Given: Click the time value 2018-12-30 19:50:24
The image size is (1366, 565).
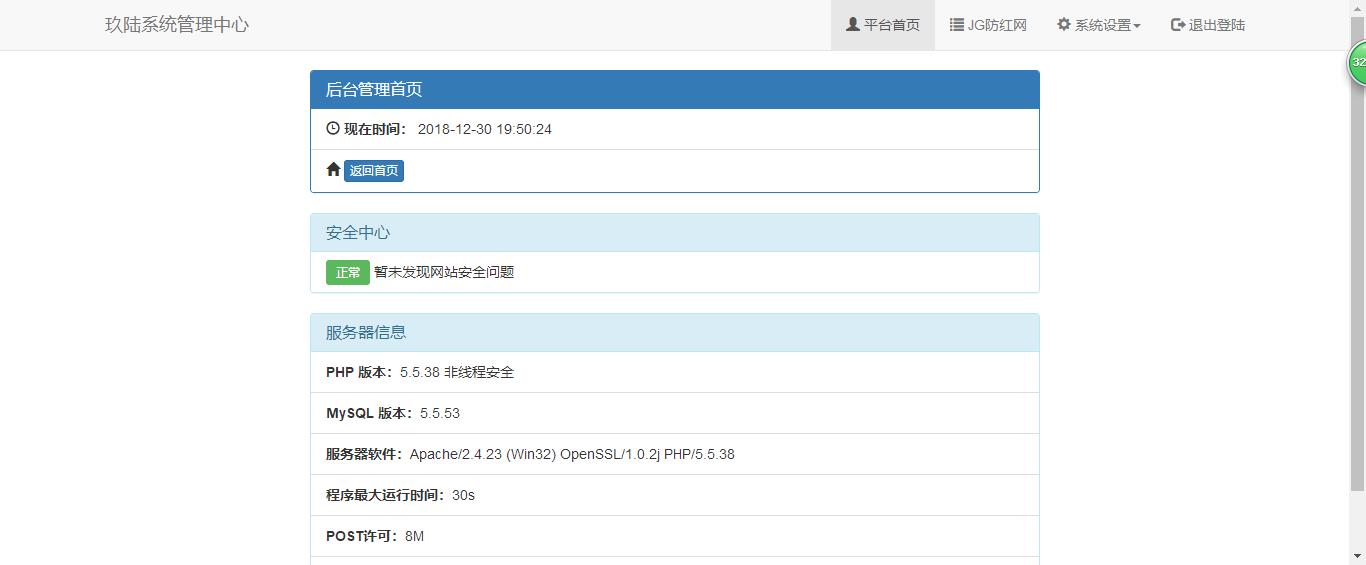Looking at the screenshot, I should coord(485,129).
